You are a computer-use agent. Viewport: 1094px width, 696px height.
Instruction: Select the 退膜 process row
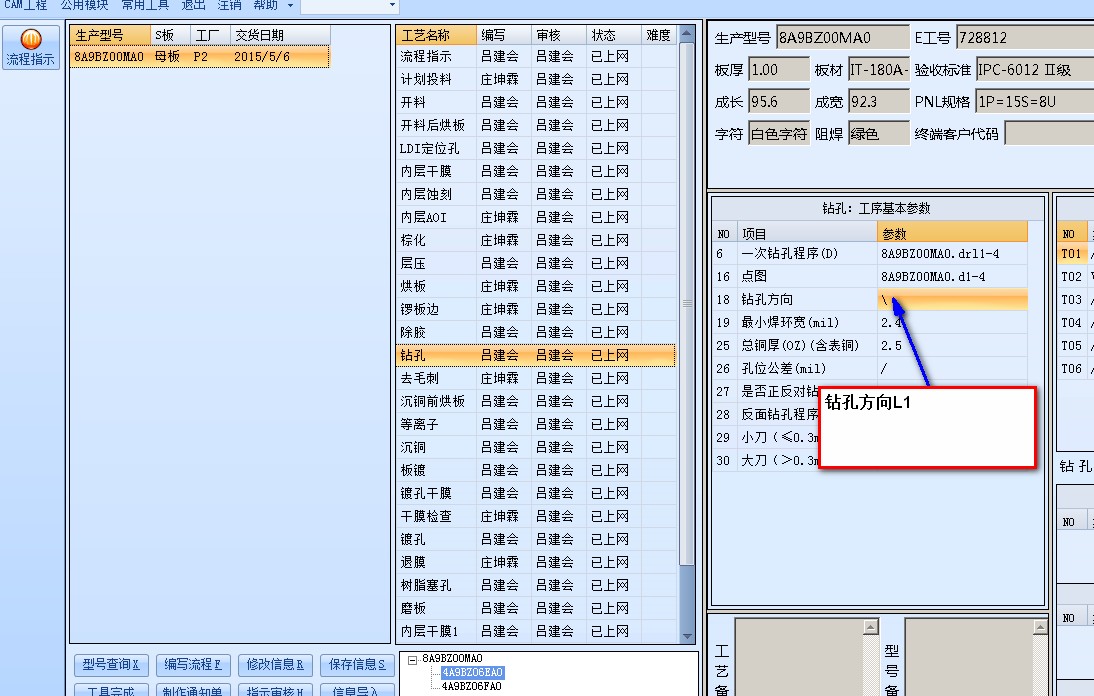point(536,563)
